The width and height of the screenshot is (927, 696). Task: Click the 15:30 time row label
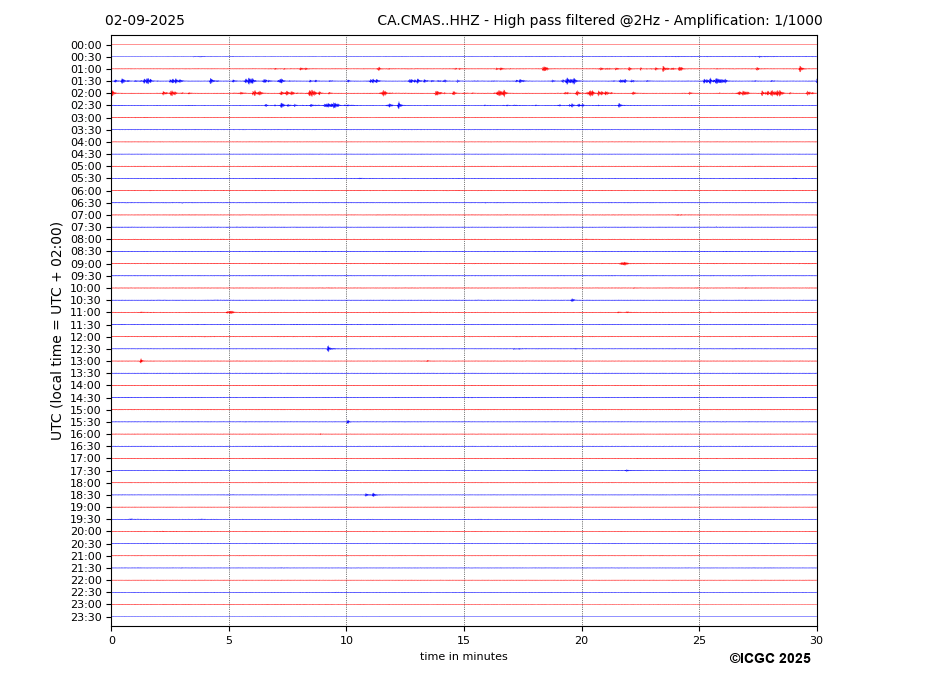(x=86, y=422)
